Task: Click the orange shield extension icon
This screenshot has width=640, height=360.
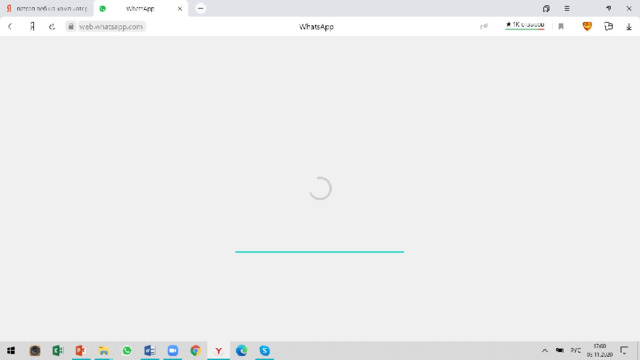Action: [x=587, y=26]
